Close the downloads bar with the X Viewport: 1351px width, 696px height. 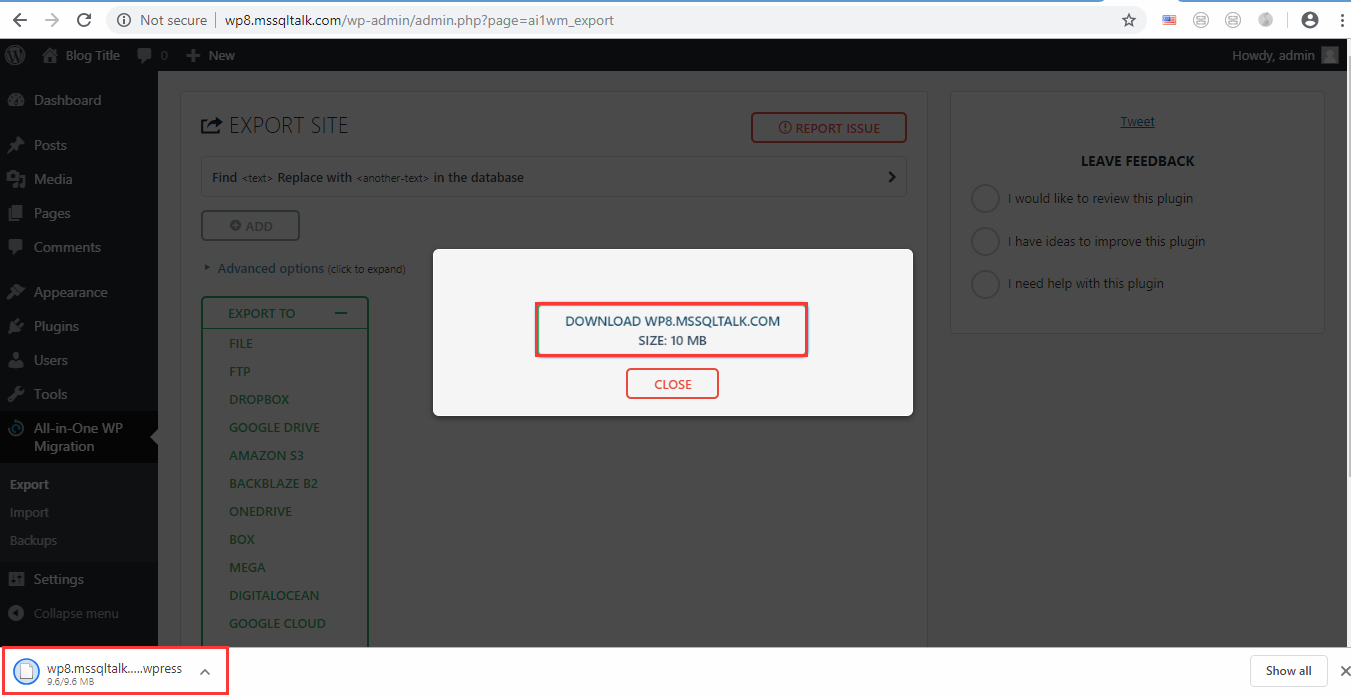1345,671
